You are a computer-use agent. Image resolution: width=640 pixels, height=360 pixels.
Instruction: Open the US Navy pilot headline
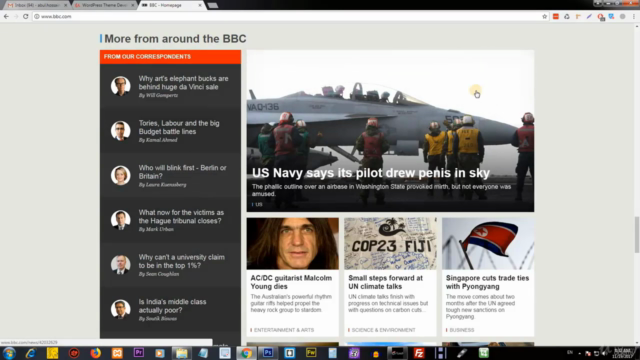371,173
